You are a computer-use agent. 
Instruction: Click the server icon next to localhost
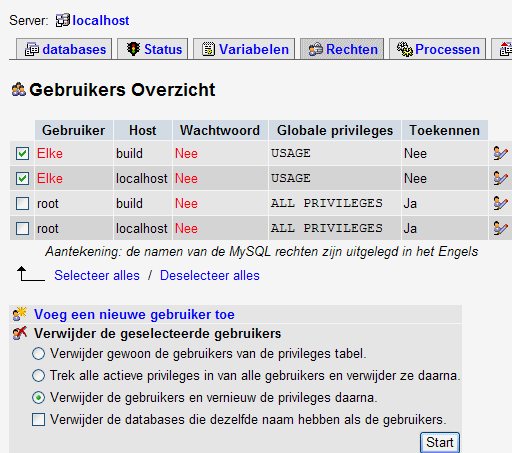click(x=63, y=20)
